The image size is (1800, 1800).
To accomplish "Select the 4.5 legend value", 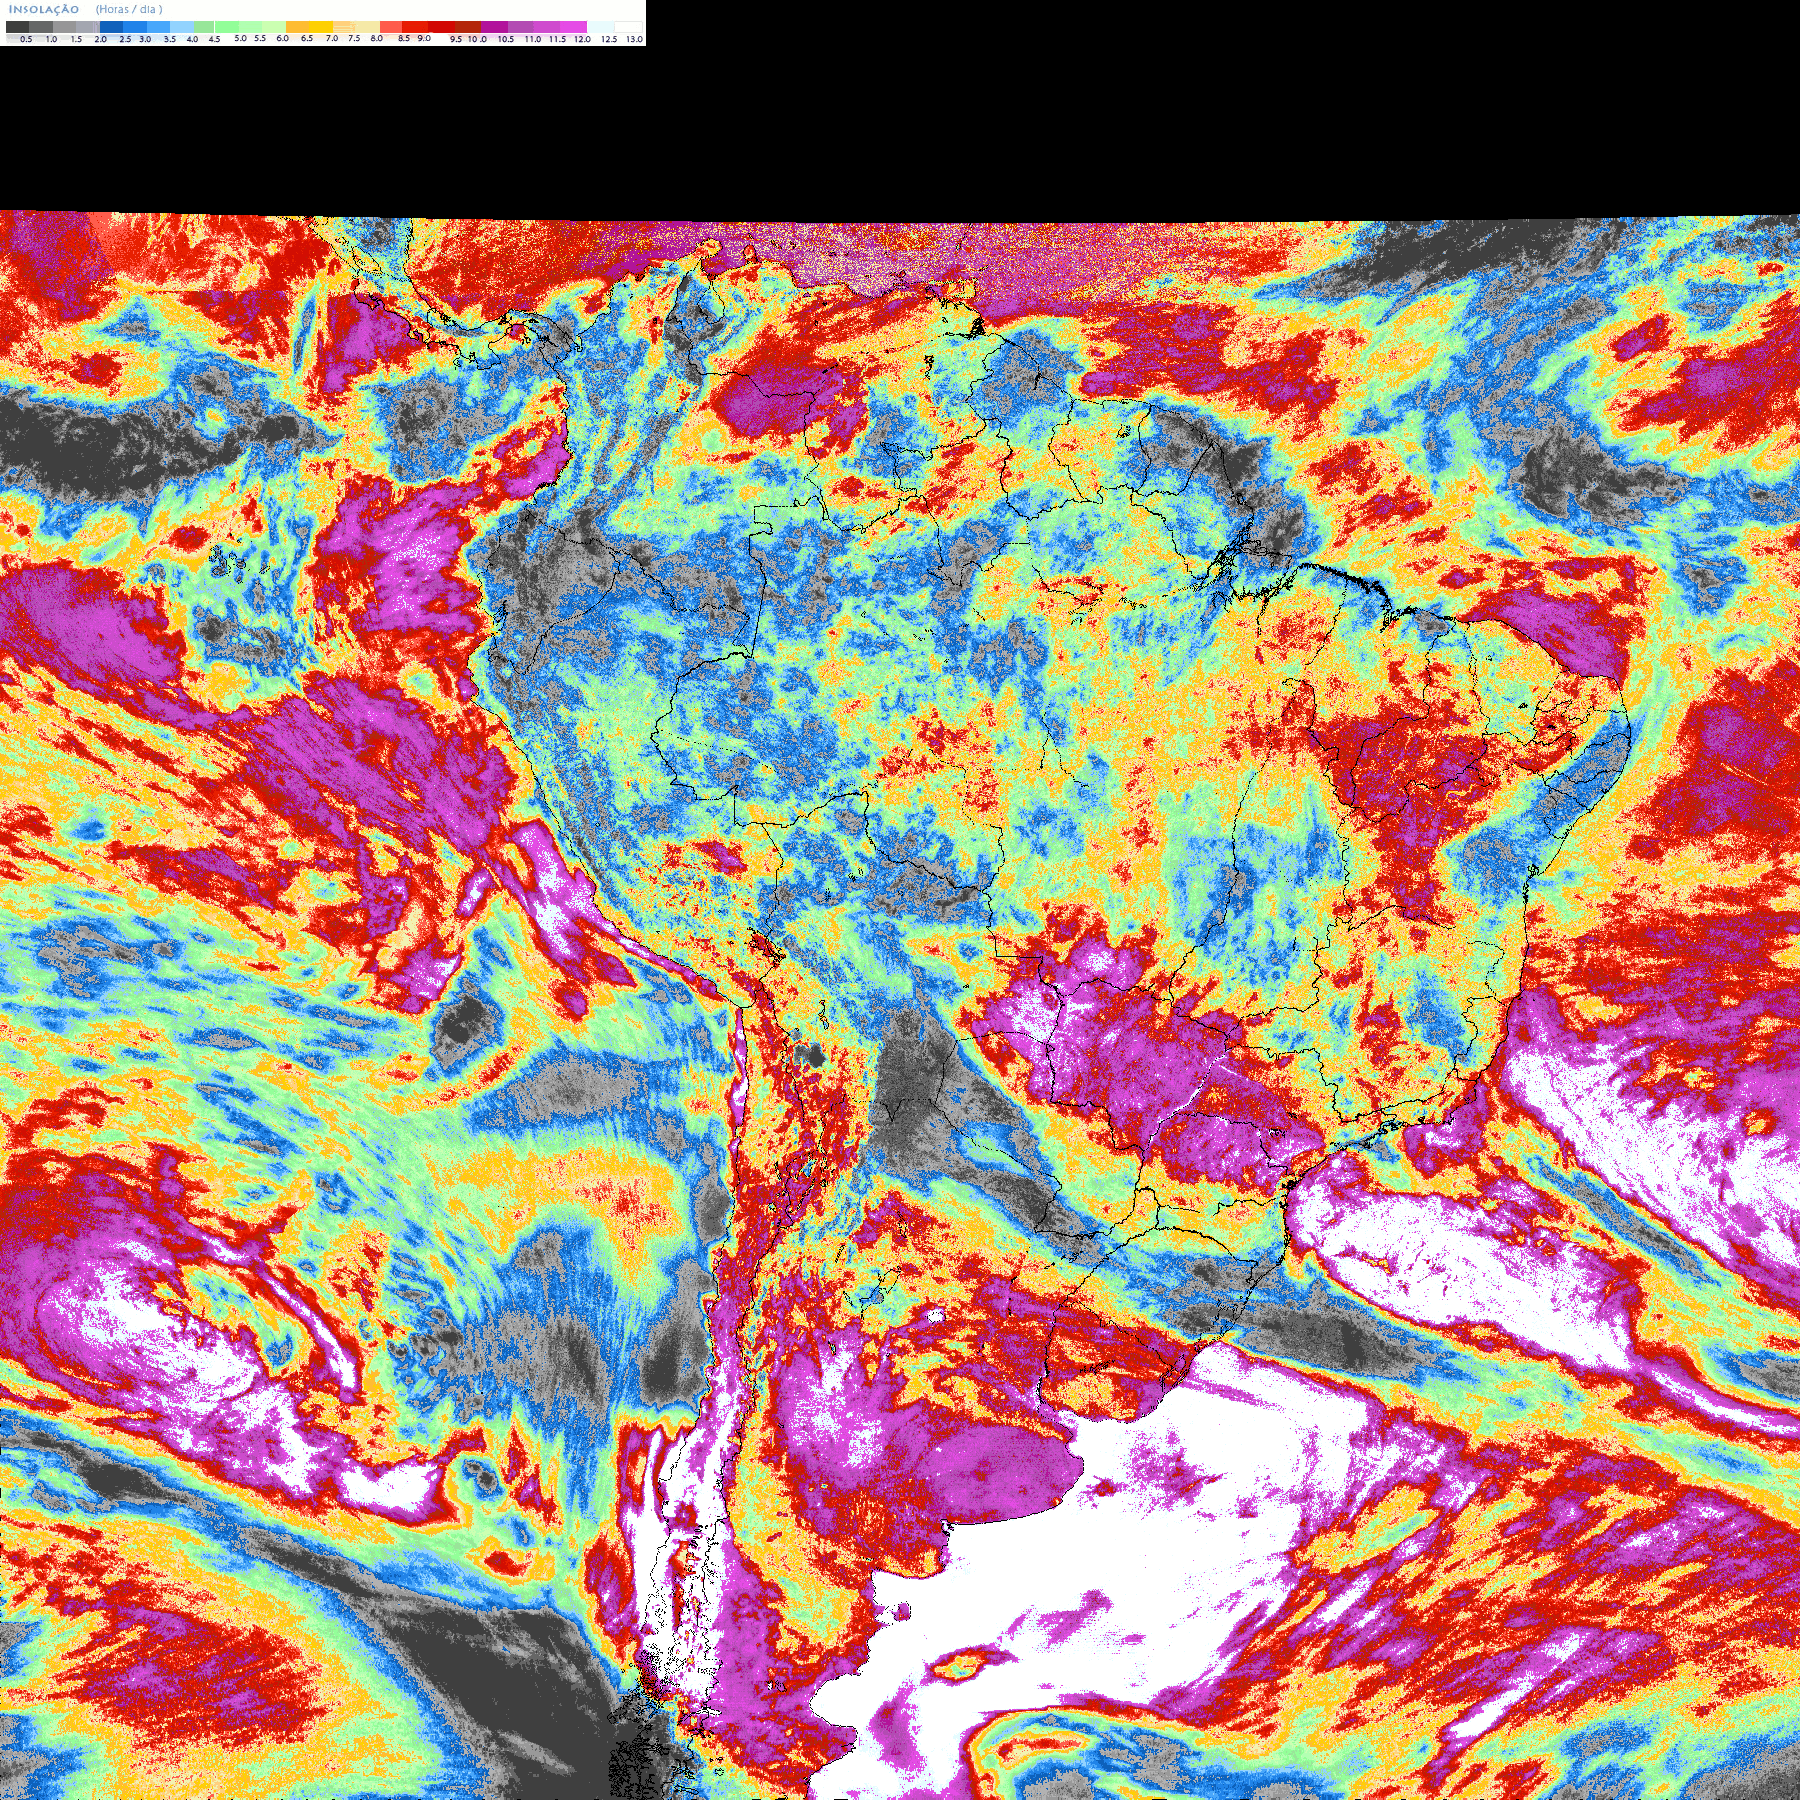I will 214,39.
